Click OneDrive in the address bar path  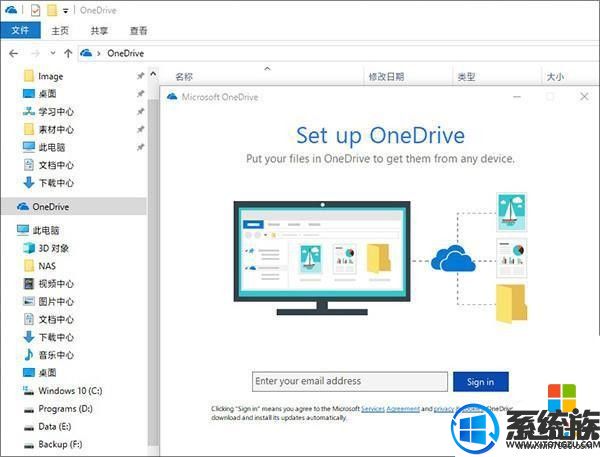pos(126,53)
